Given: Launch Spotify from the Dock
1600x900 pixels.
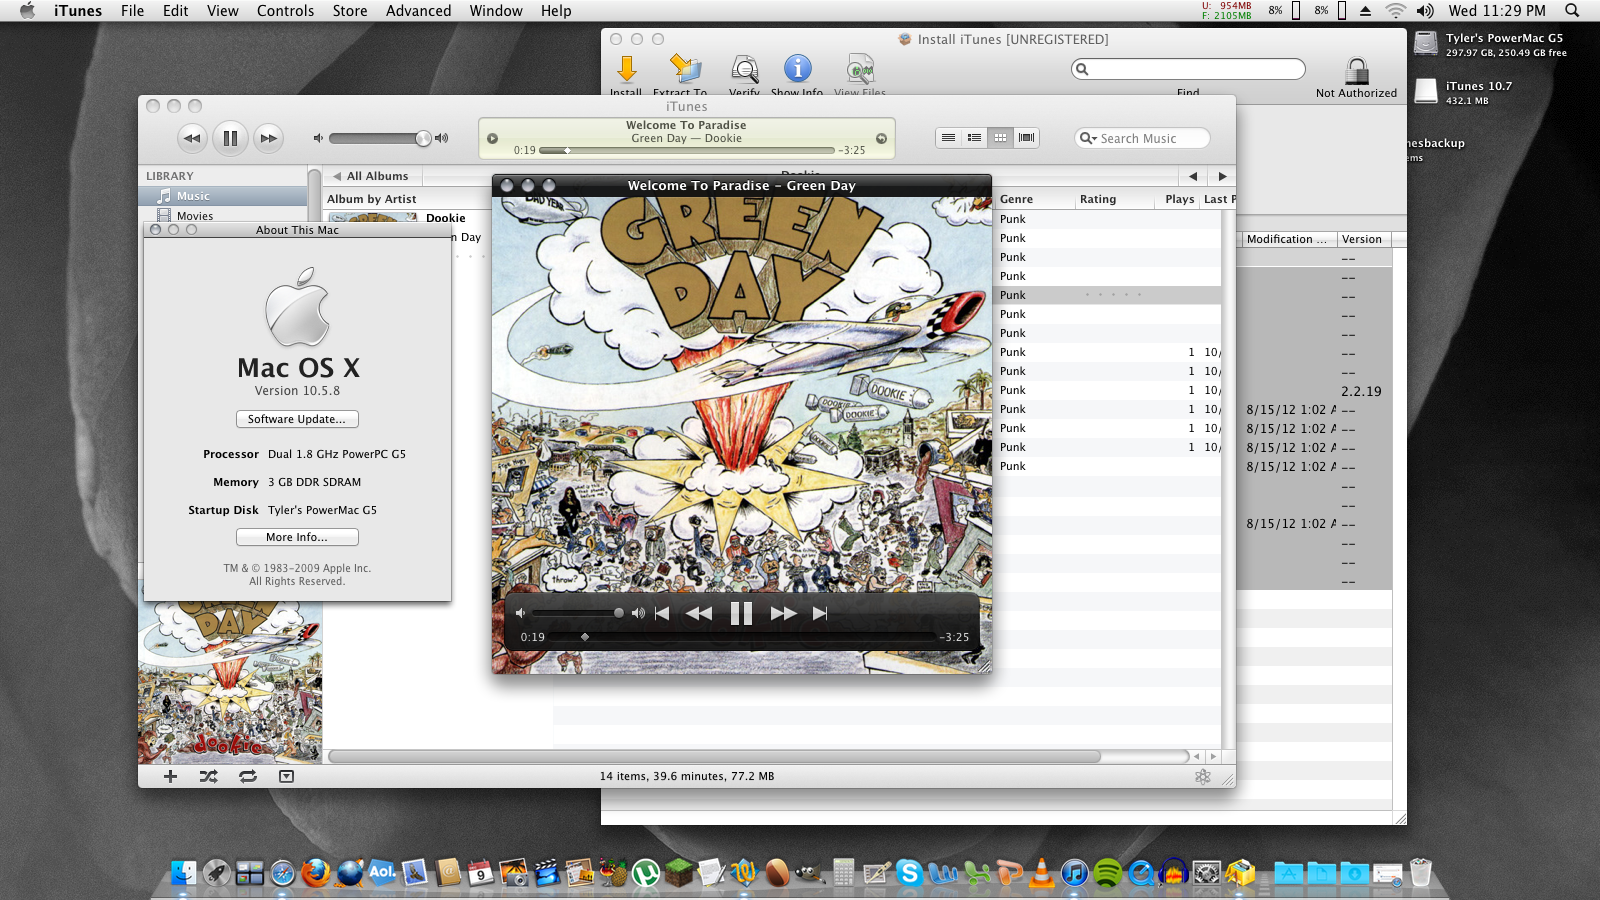Looking at the screenshot, I should (1107, 873).
